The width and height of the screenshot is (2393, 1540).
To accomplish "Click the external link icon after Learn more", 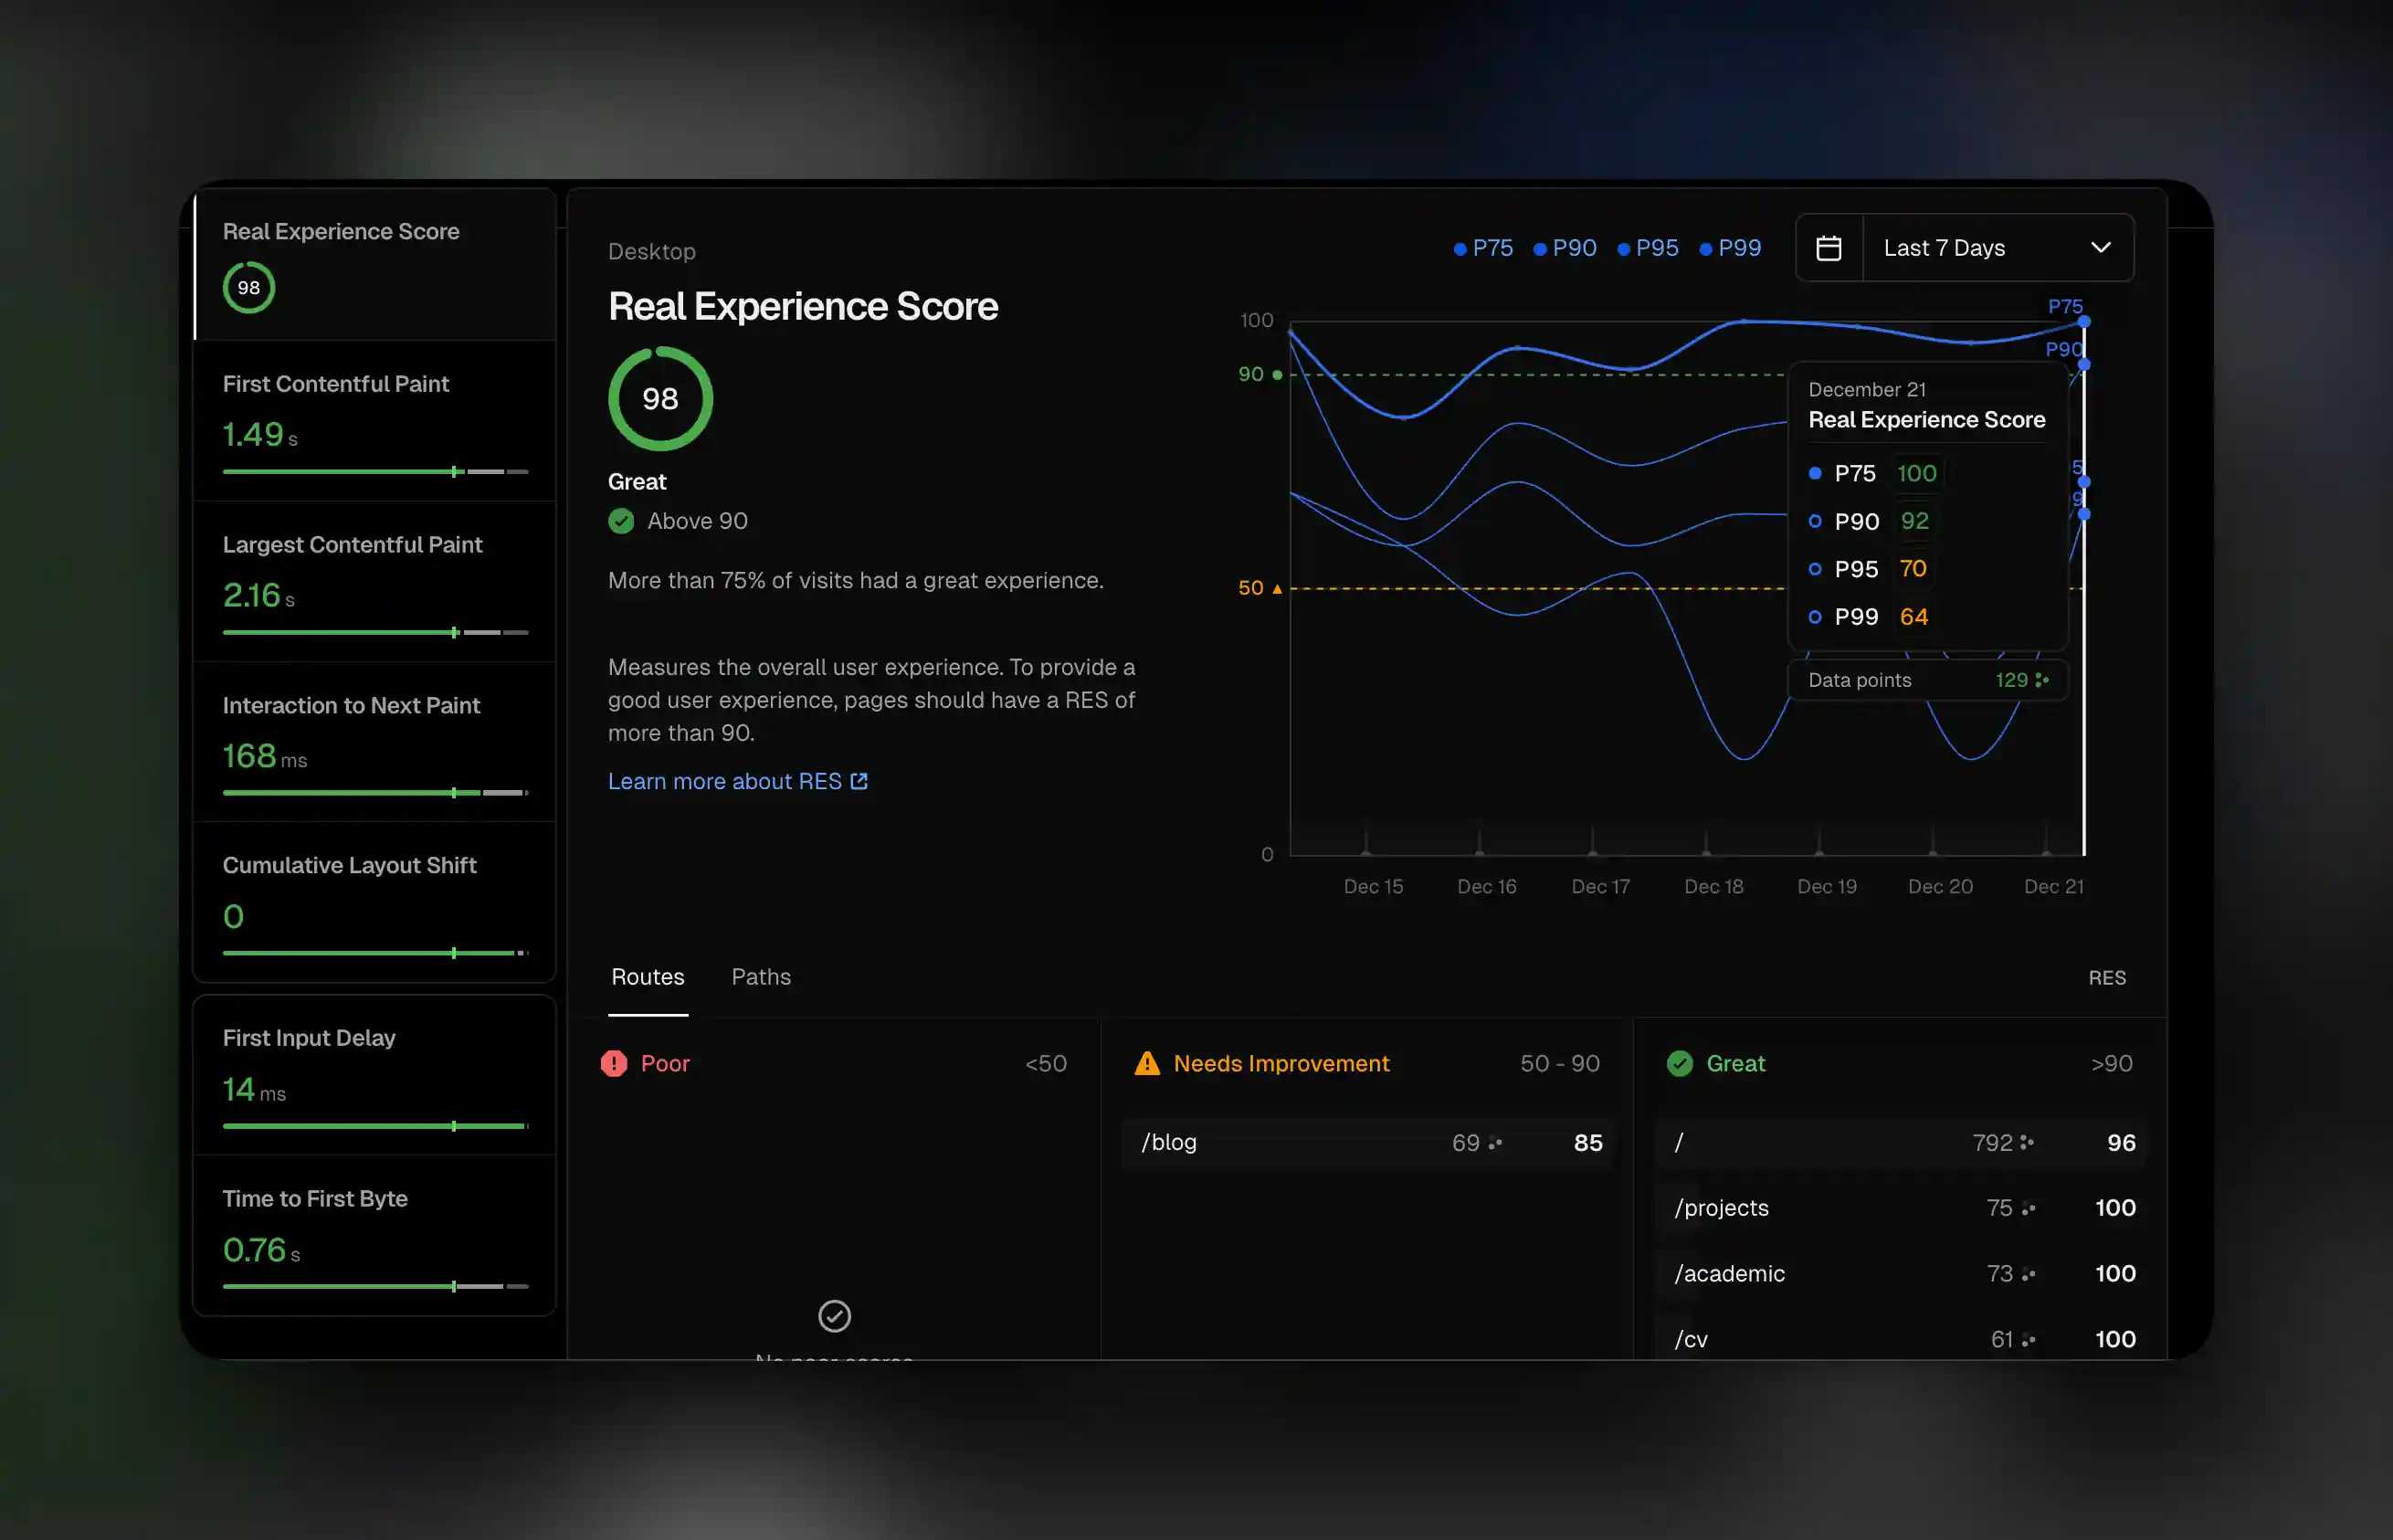I will [x=858, y=781].
